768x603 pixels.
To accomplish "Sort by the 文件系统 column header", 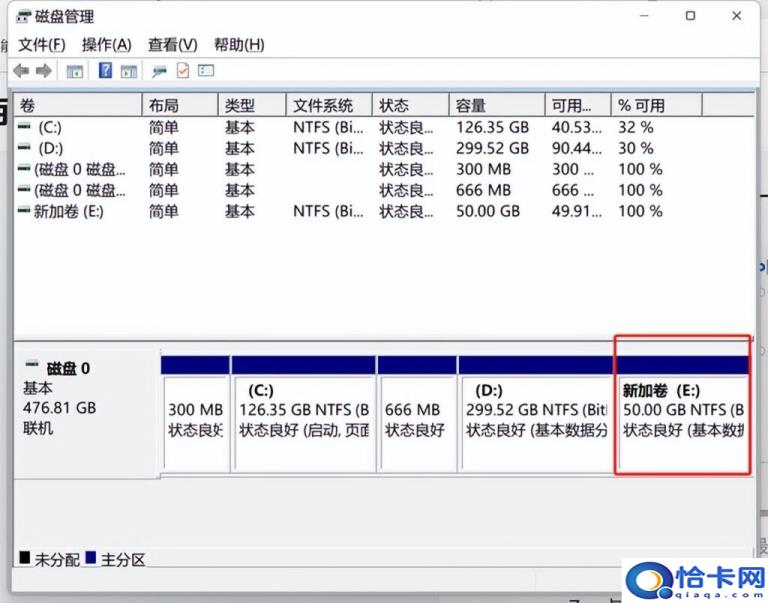I will 329,105.
